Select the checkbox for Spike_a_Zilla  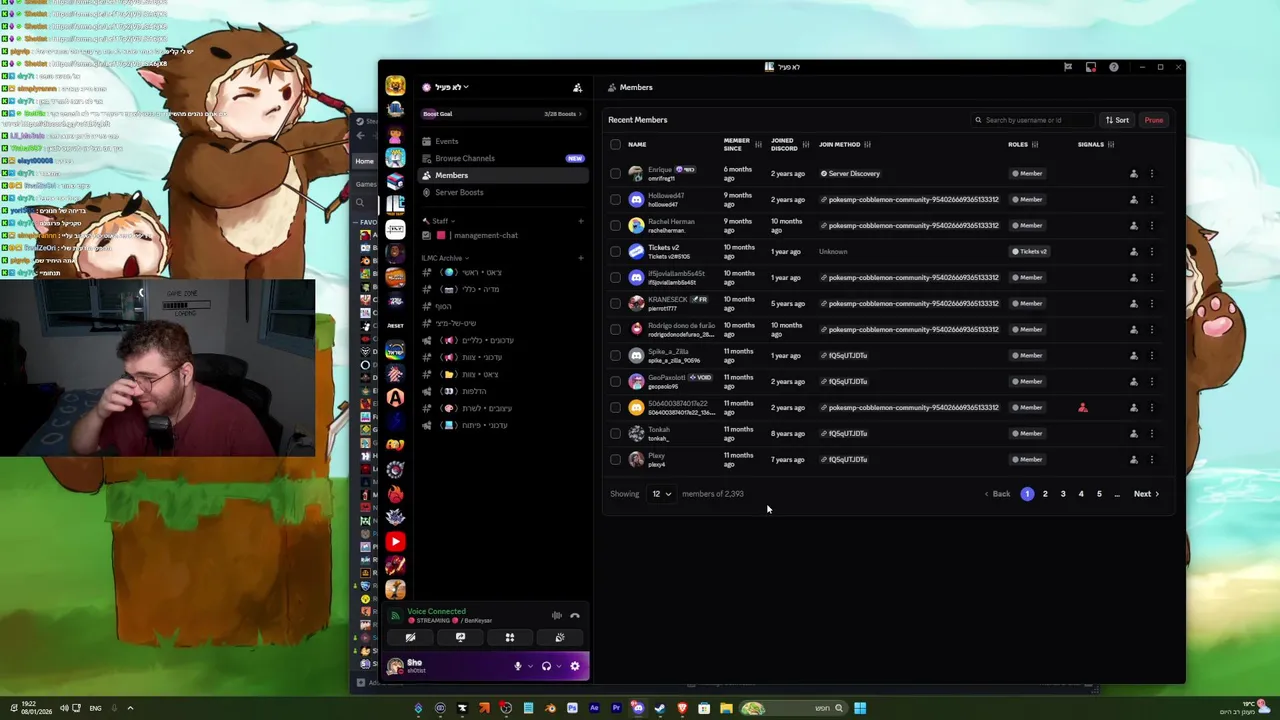click(x=615, y=355)
